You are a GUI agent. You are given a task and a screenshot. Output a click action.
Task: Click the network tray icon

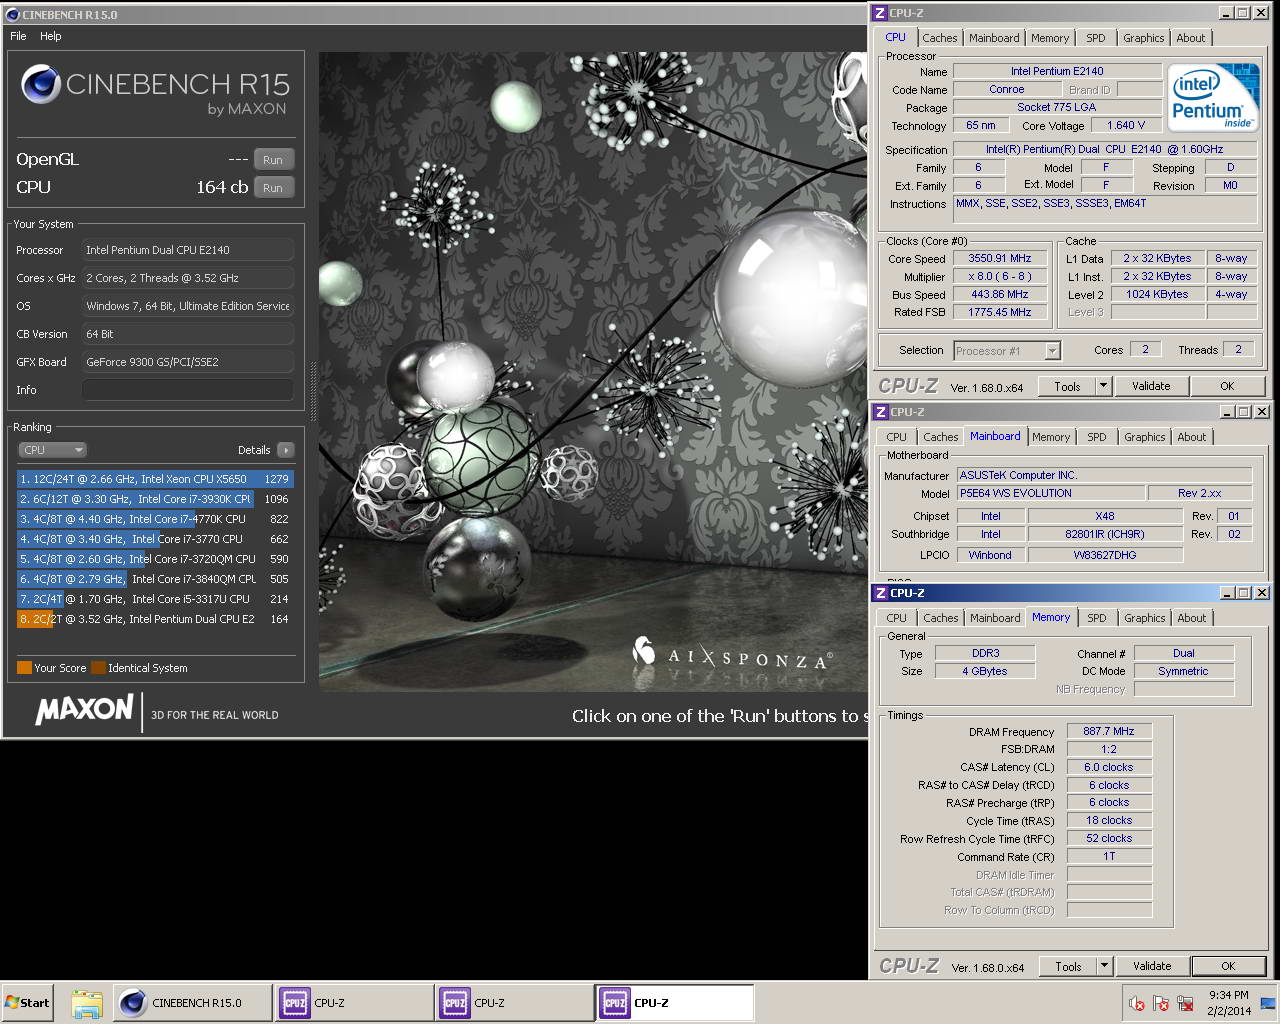click(1185, 1003)
